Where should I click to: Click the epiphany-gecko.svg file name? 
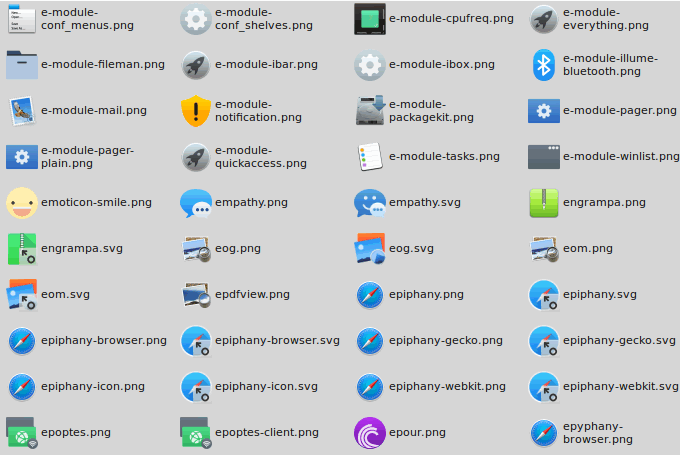(x=619, y=340)
